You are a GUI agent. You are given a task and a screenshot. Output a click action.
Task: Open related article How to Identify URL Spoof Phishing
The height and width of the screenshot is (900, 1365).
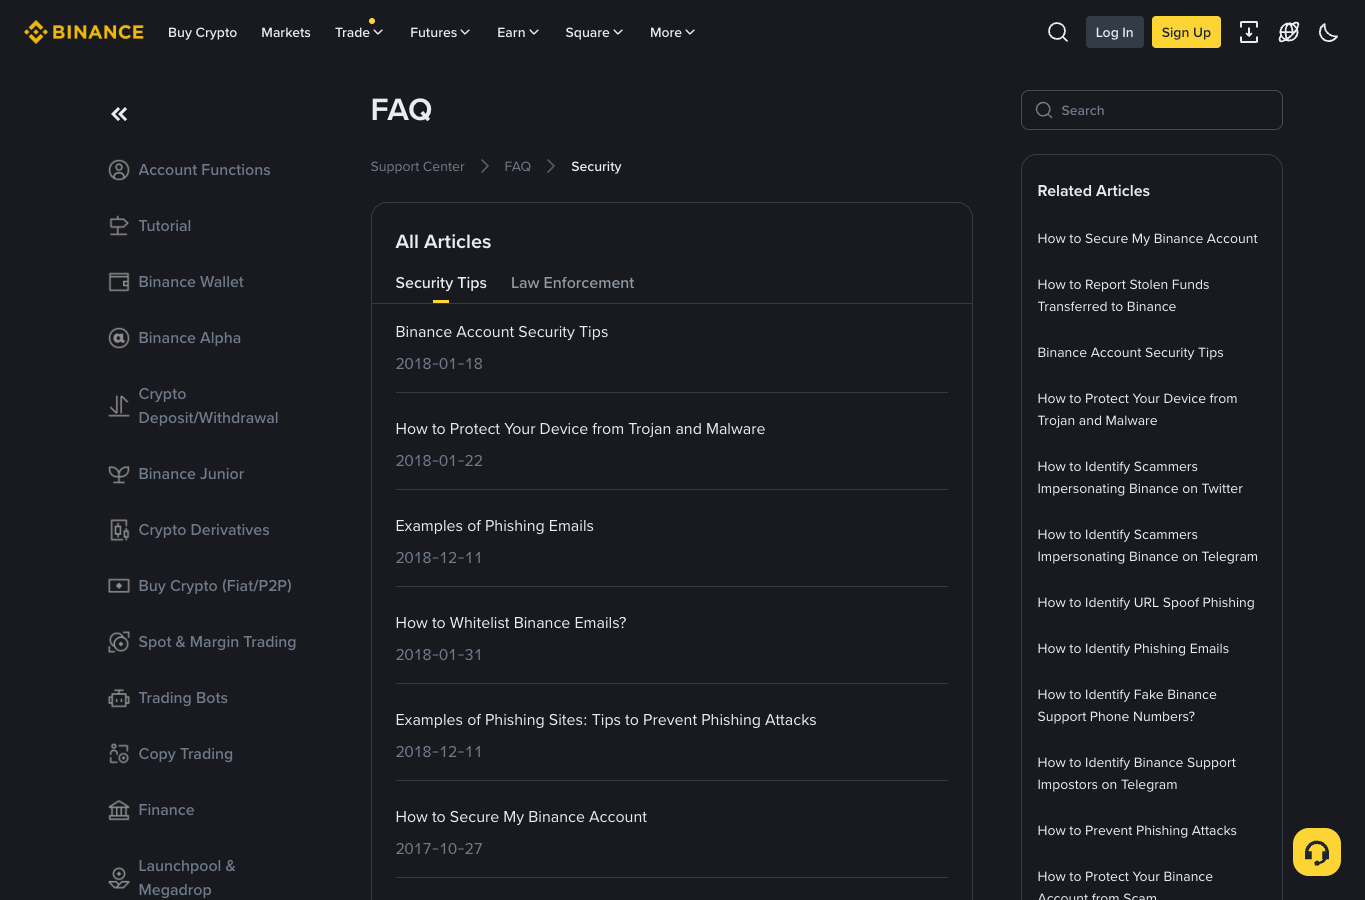click(x=1146, y=603)
